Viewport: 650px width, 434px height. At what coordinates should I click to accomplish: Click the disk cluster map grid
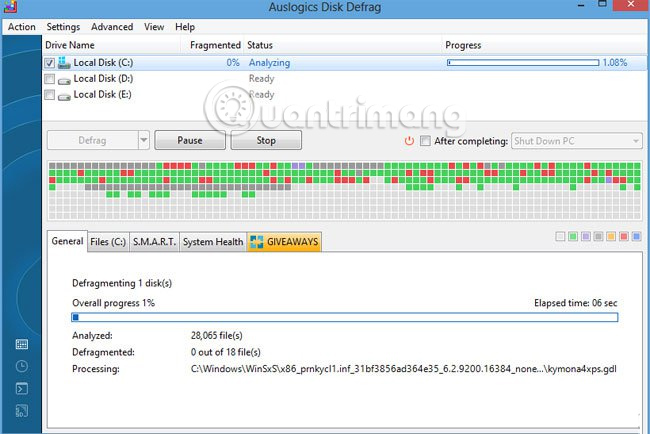345,191
